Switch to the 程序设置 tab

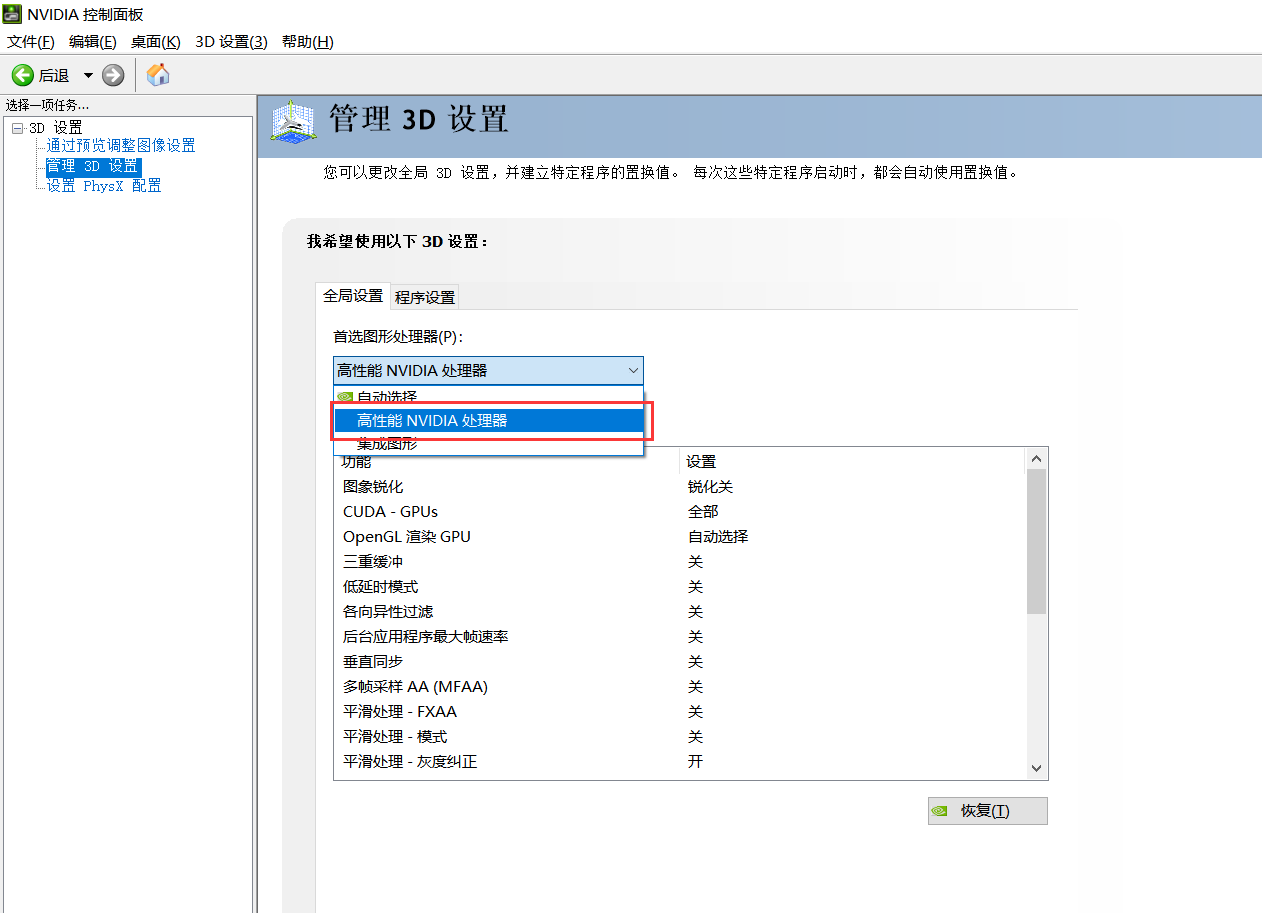point(425,297)
